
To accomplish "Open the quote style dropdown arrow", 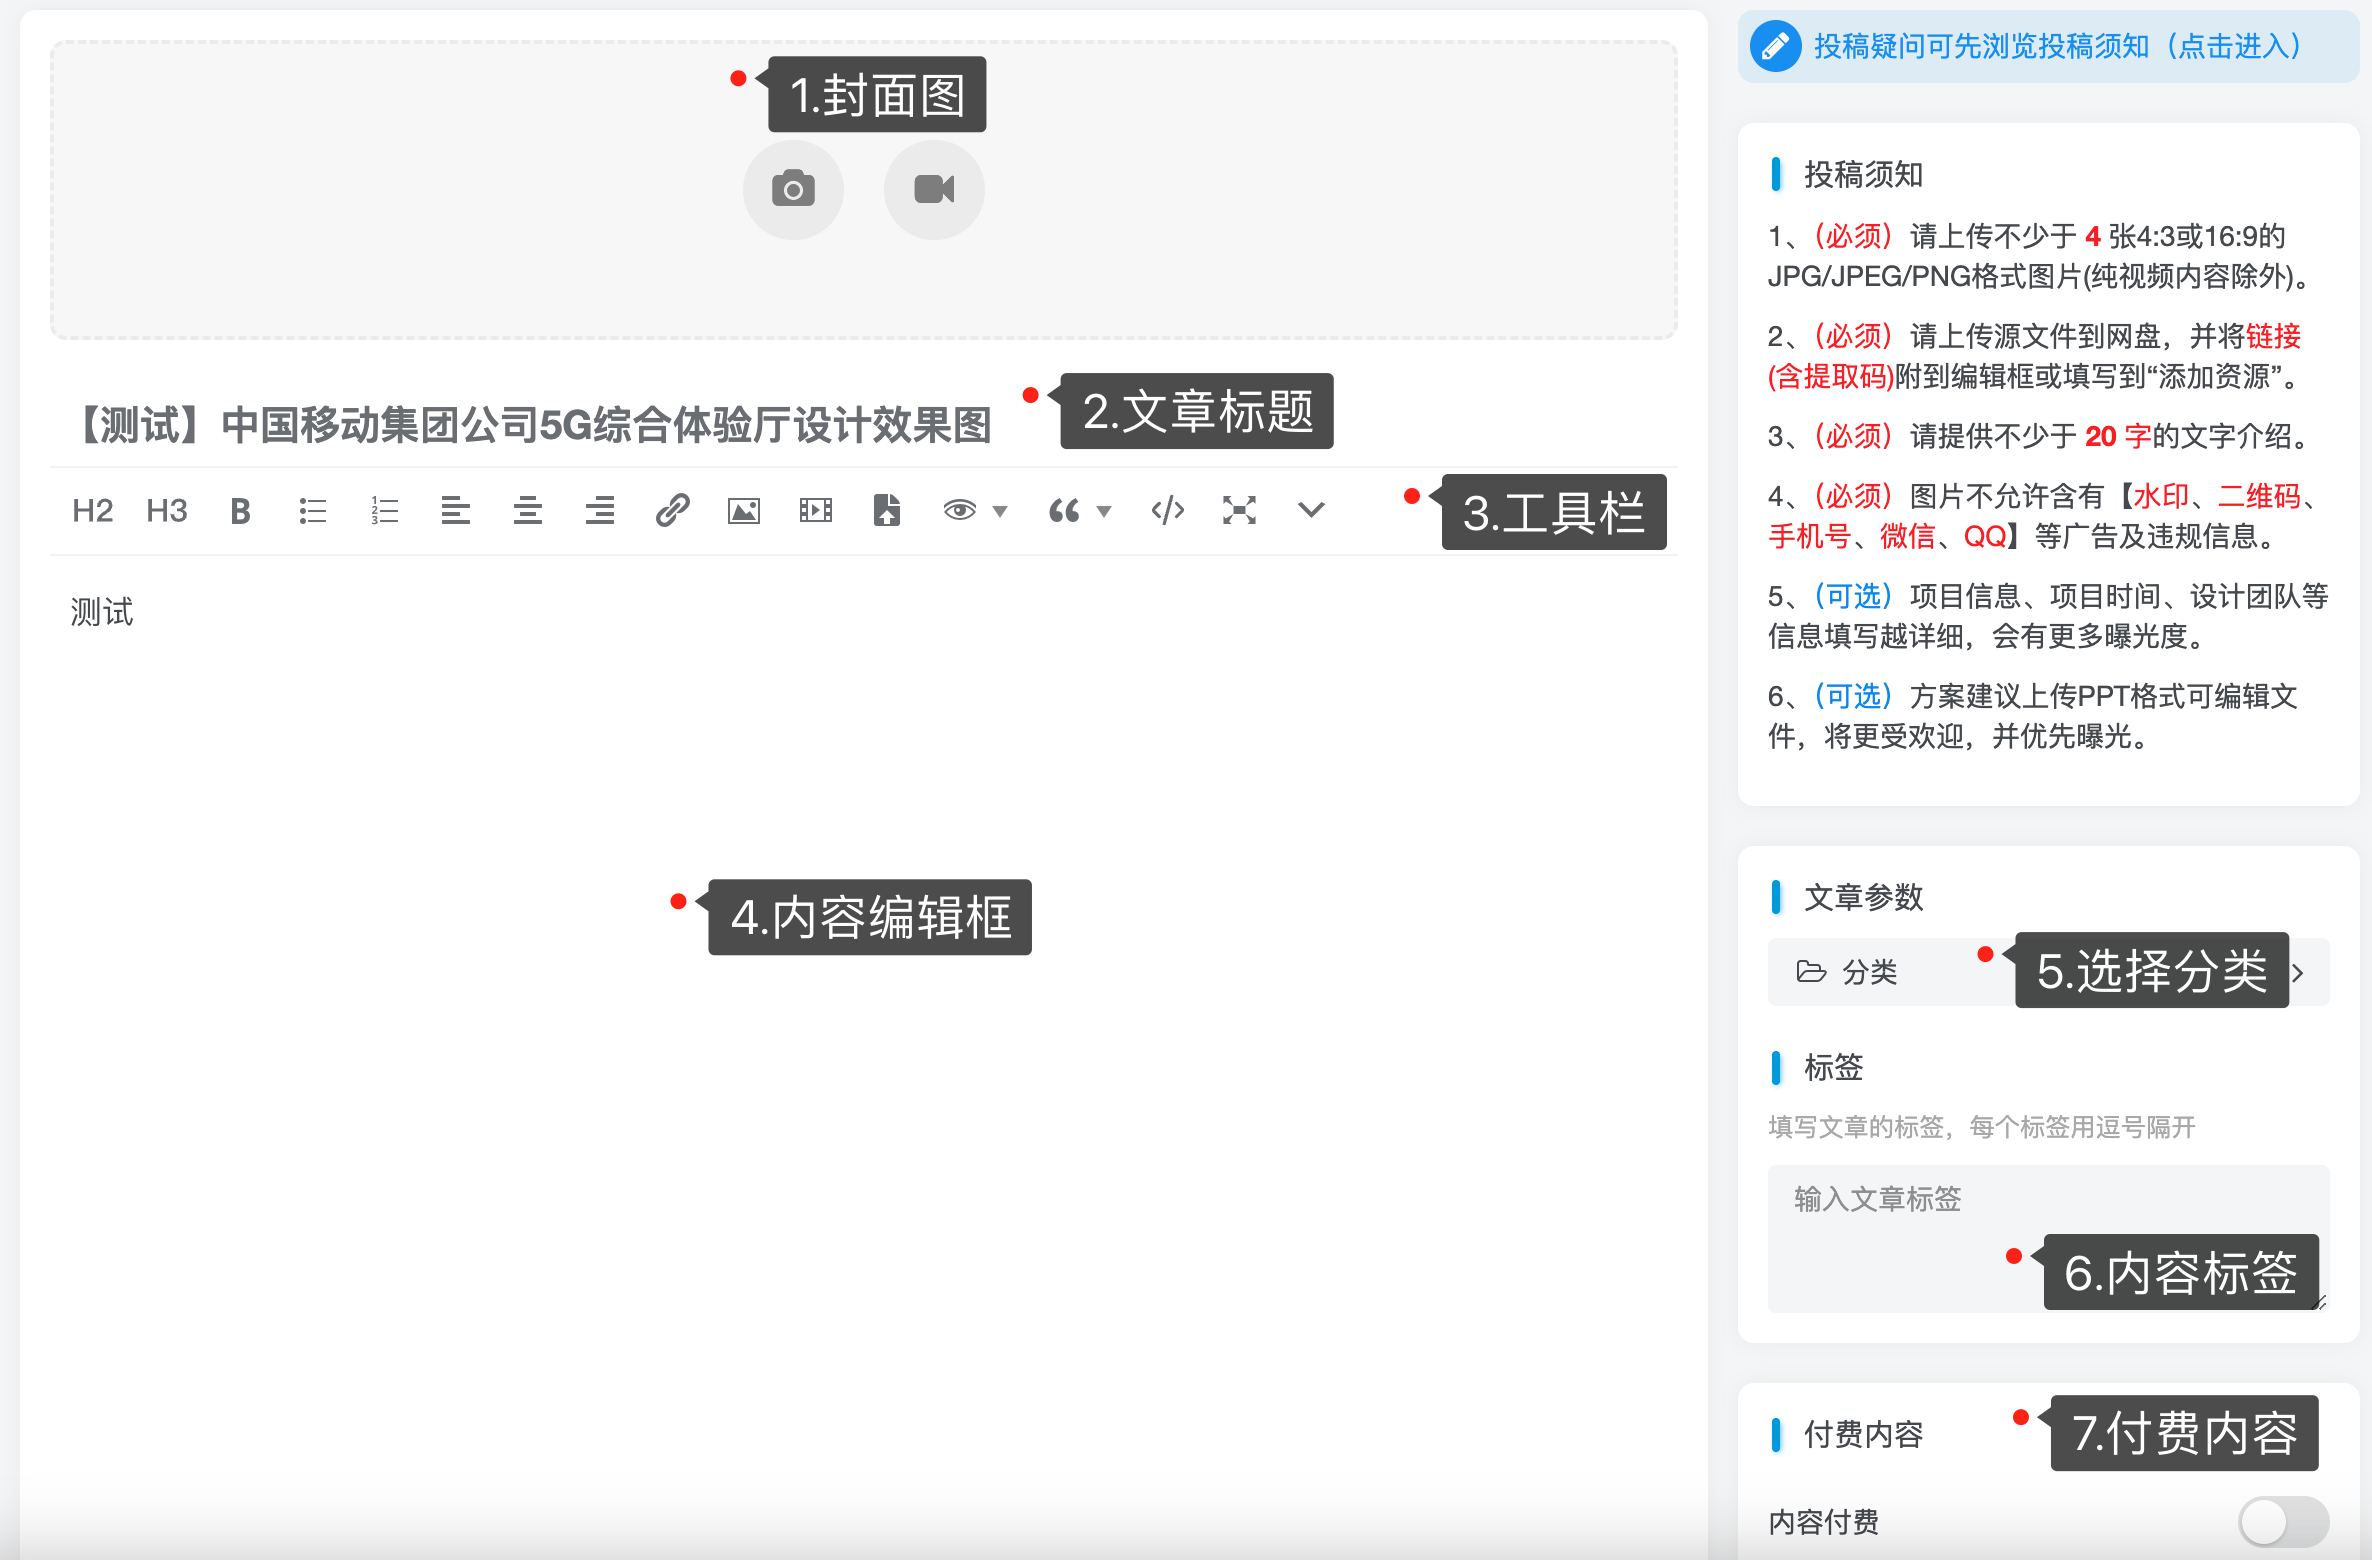I will coord(1104,511).
